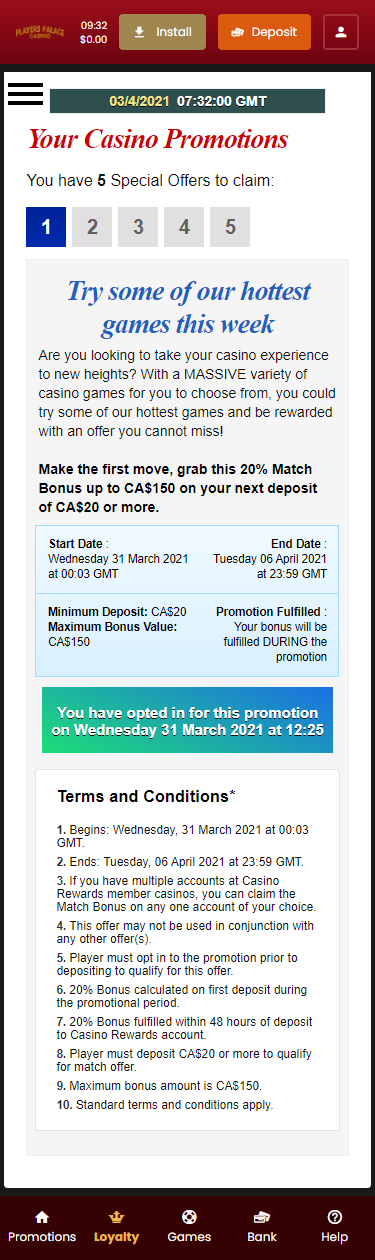The width and height of the screenshot is (375, 1260).
Task: Click the orange Deposit button
Action: (264, 32)
